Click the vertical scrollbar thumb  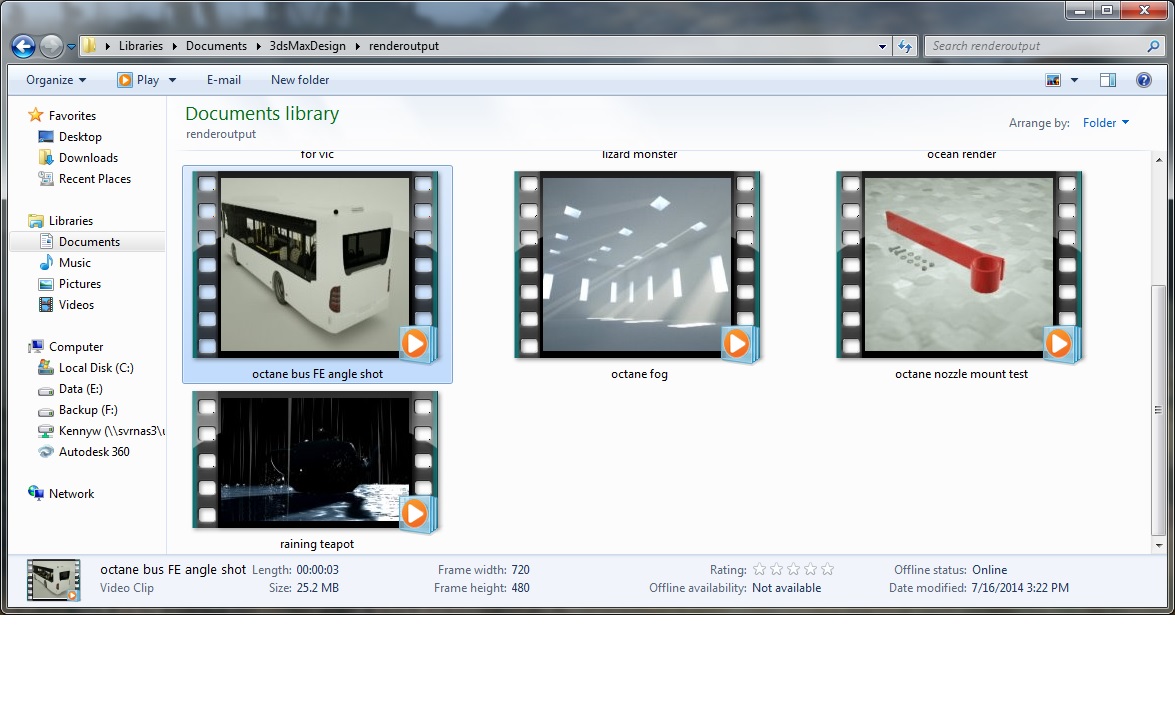1159,410
